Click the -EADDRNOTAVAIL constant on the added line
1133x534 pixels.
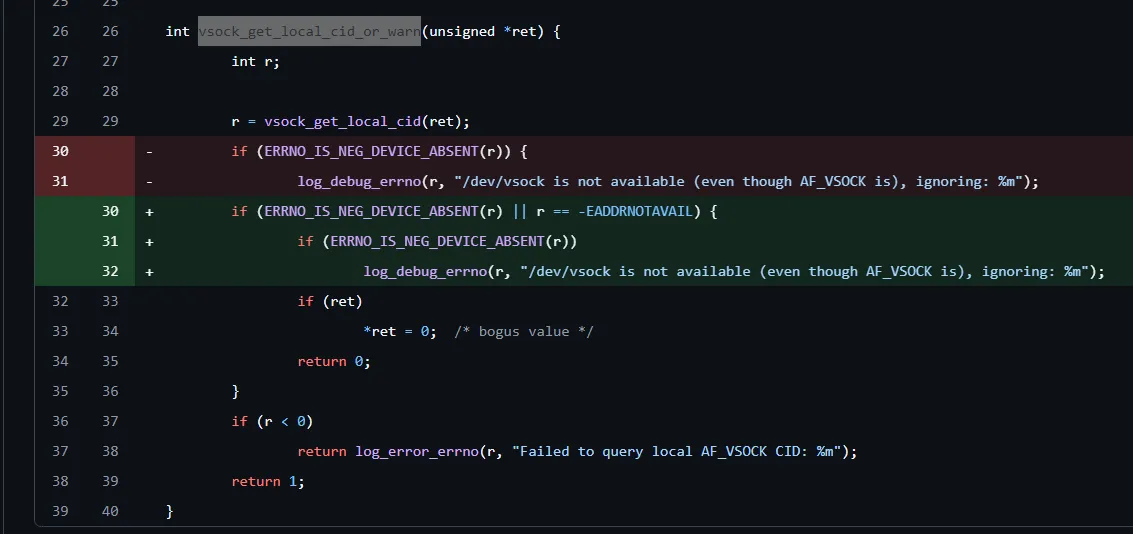635,212
